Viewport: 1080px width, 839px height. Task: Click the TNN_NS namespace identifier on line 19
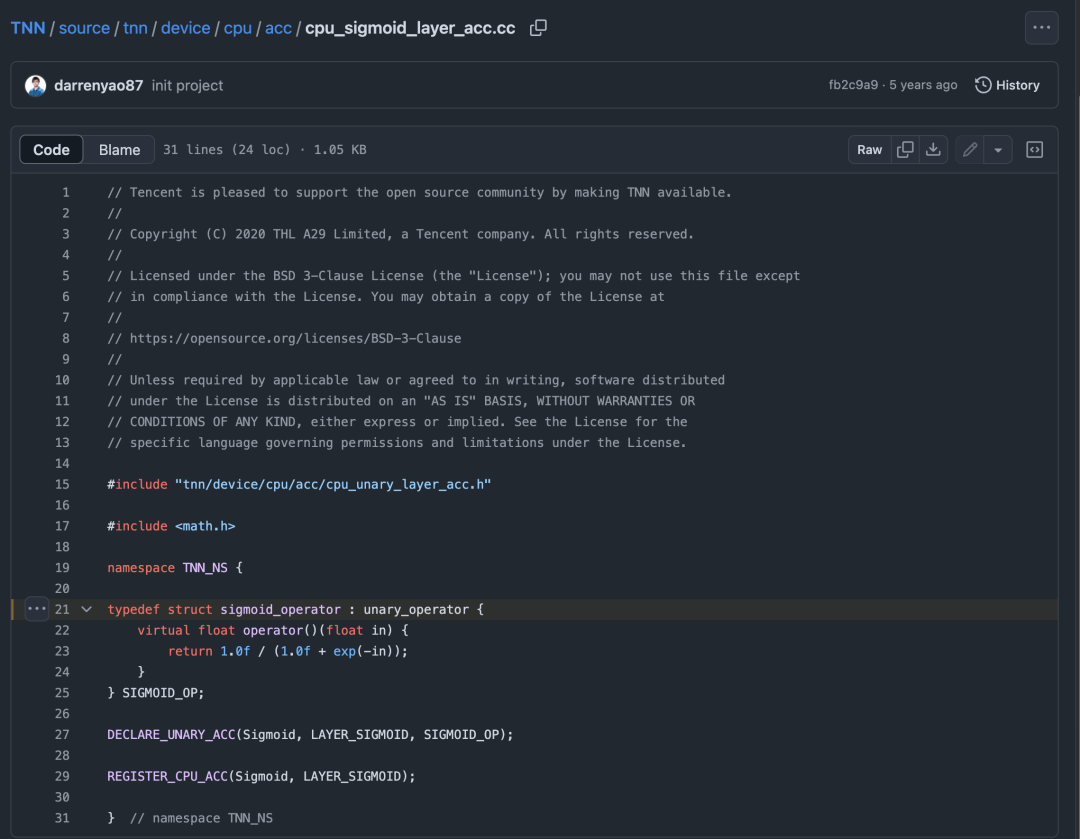pos(205,568)
